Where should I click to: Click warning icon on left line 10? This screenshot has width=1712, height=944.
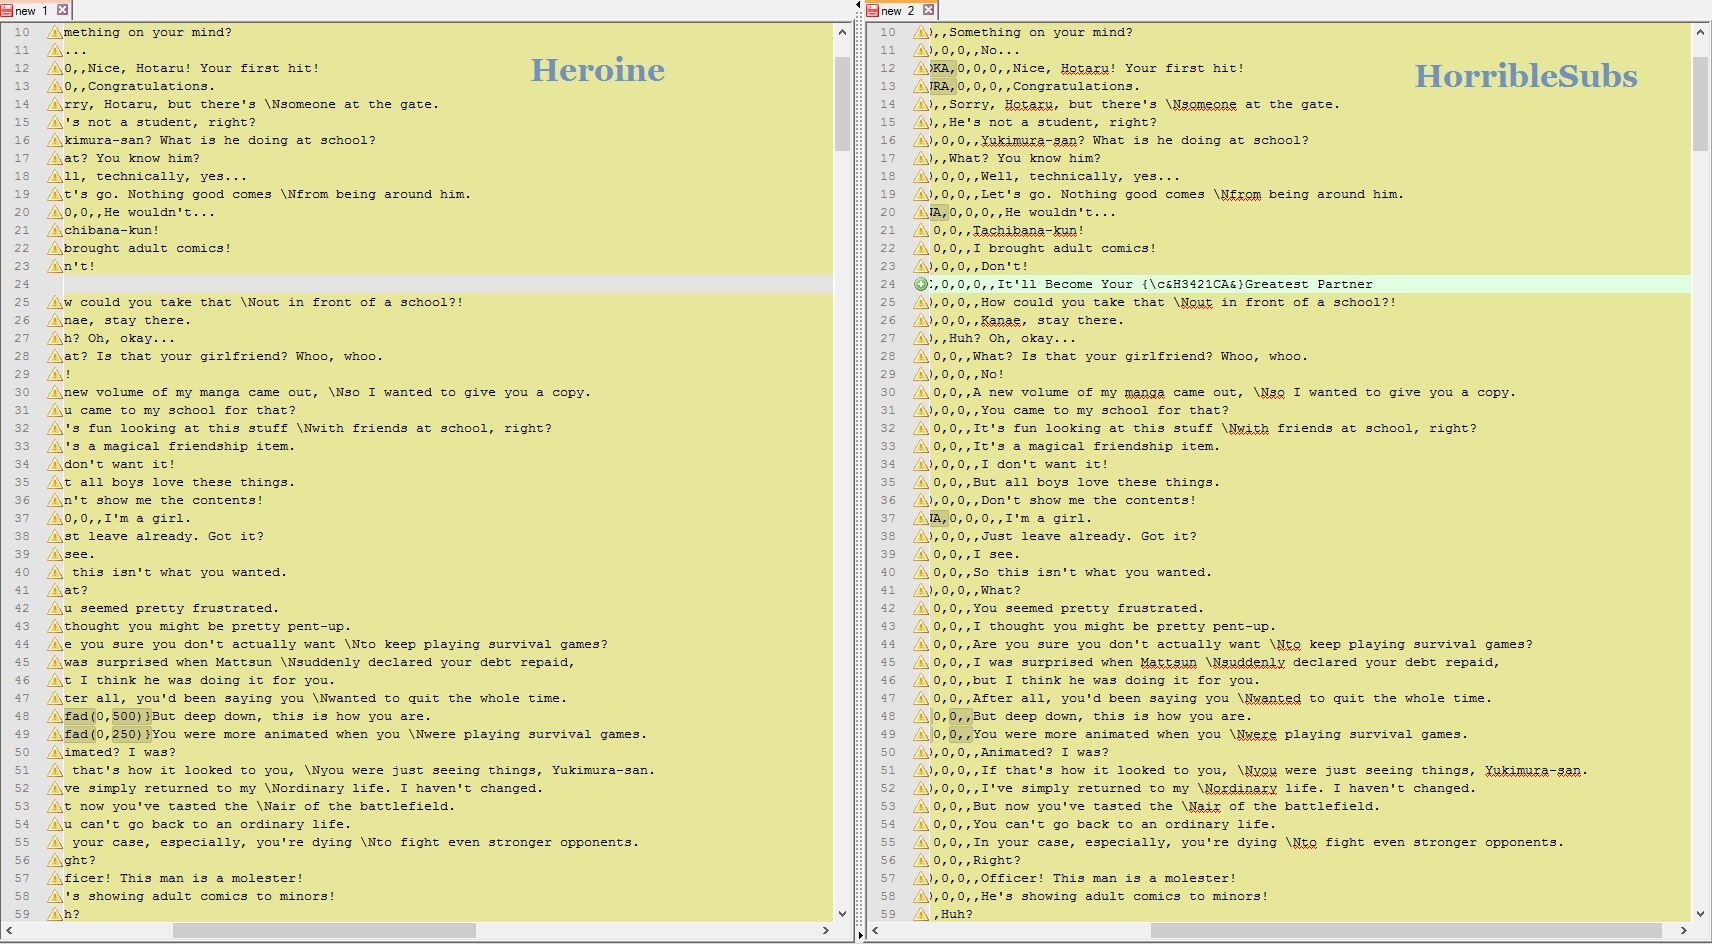[x=55, y=33]
